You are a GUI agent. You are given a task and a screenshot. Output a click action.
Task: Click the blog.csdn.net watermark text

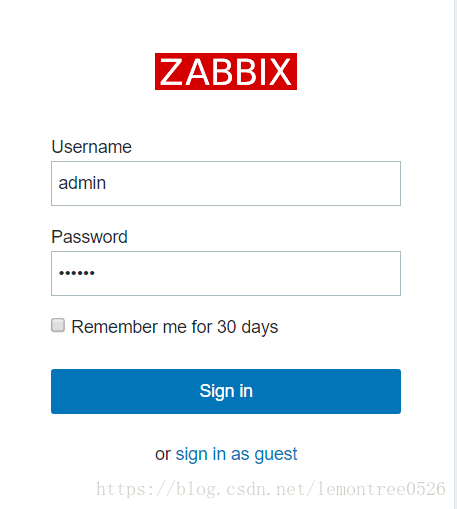coord(271,489)
